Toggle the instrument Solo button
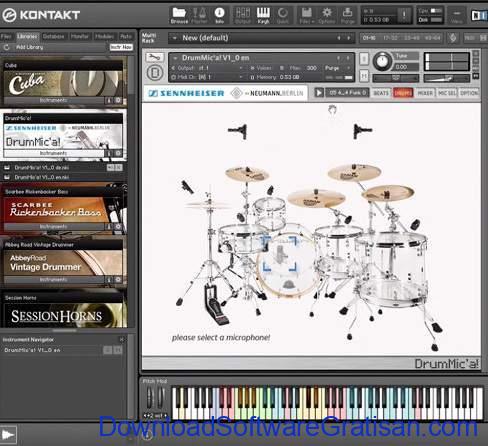The image size is (488, 446). point(364,59)
